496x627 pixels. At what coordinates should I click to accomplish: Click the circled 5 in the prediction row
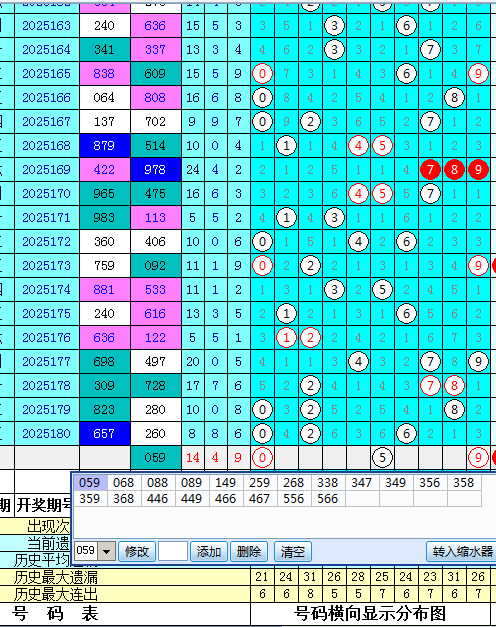click(x=382, y=457)
